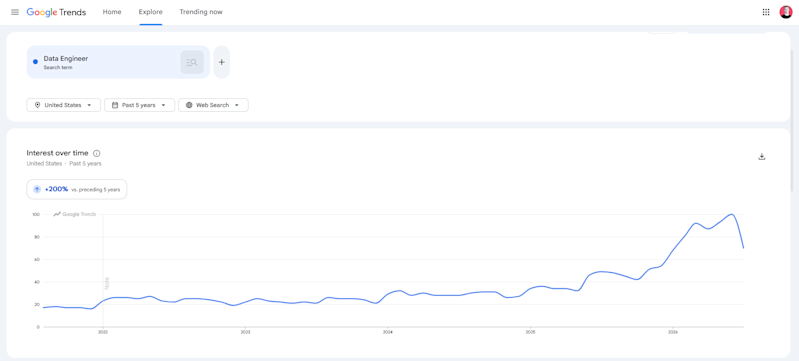
Task: Edit the Data Engineer search term
Action: pos(102,62)
